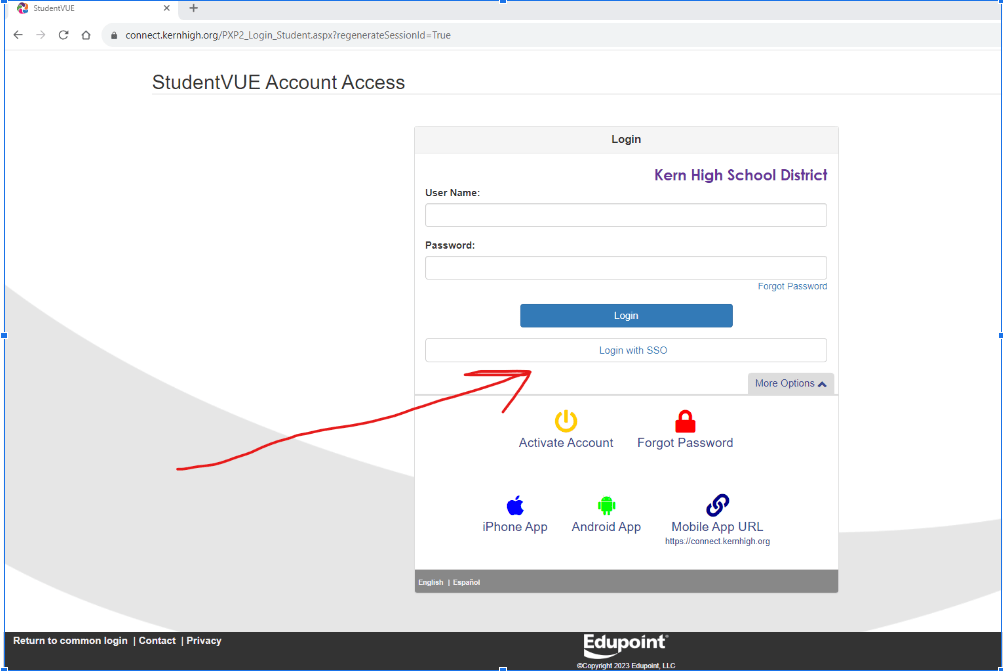Reload the page with the refresh icon
Screen dimensions: 1003x671
pyautogui.click(x=63, y=35)
